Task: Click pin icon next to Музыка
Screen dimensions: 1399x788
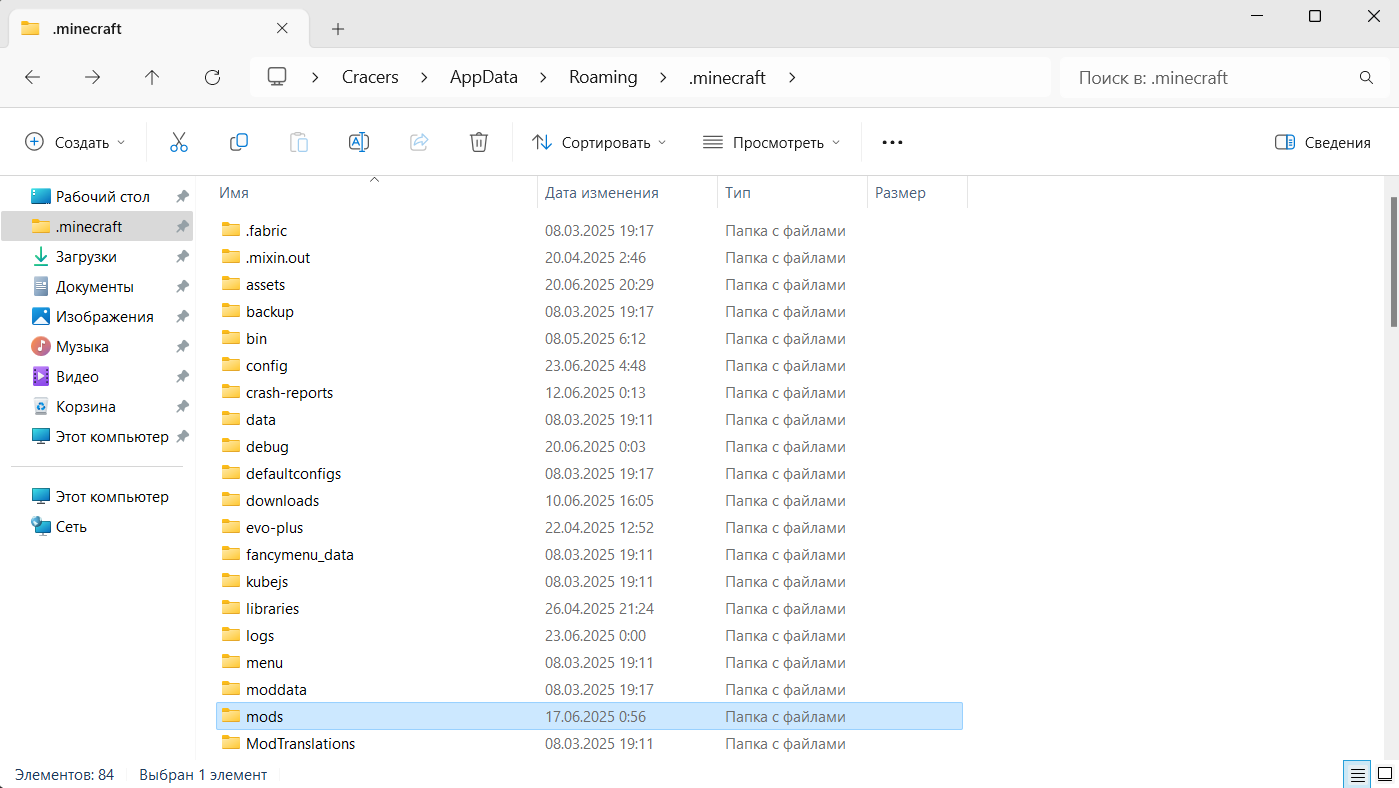Action: (182, 347)
